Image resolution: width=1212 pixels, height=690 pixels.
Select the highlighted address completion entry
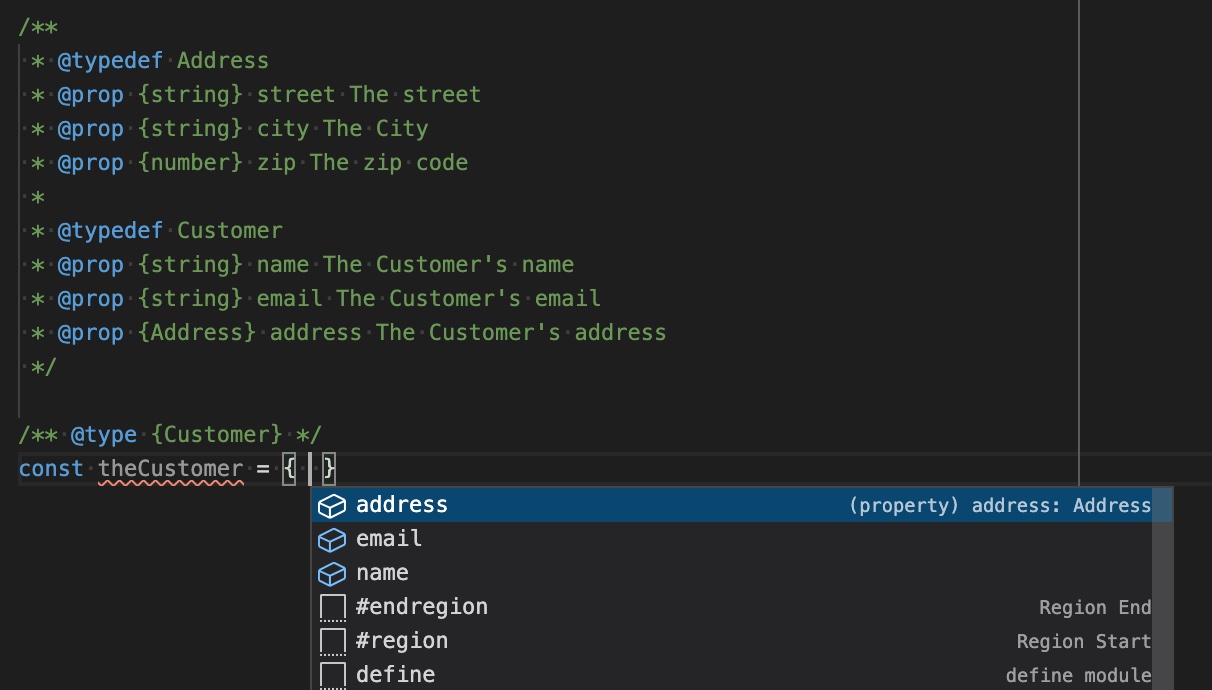pyautogui.click(x=402, y=505)
